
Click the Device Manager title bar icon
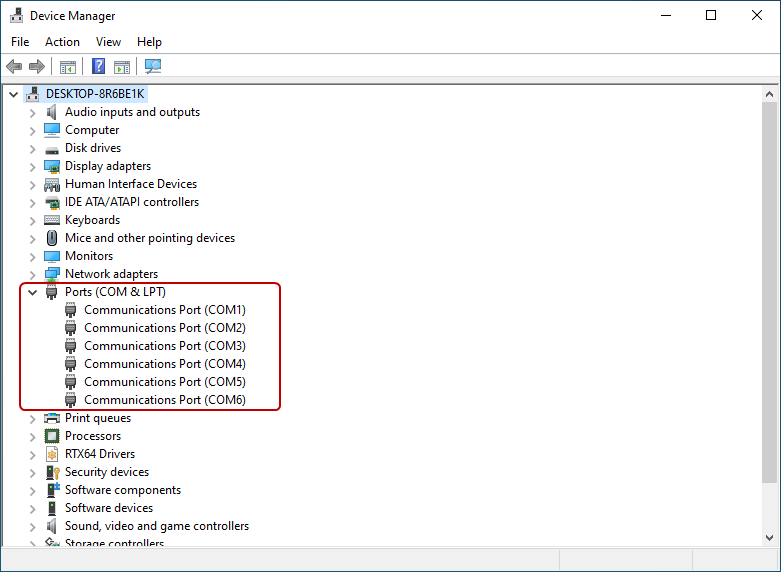(16, 15)
